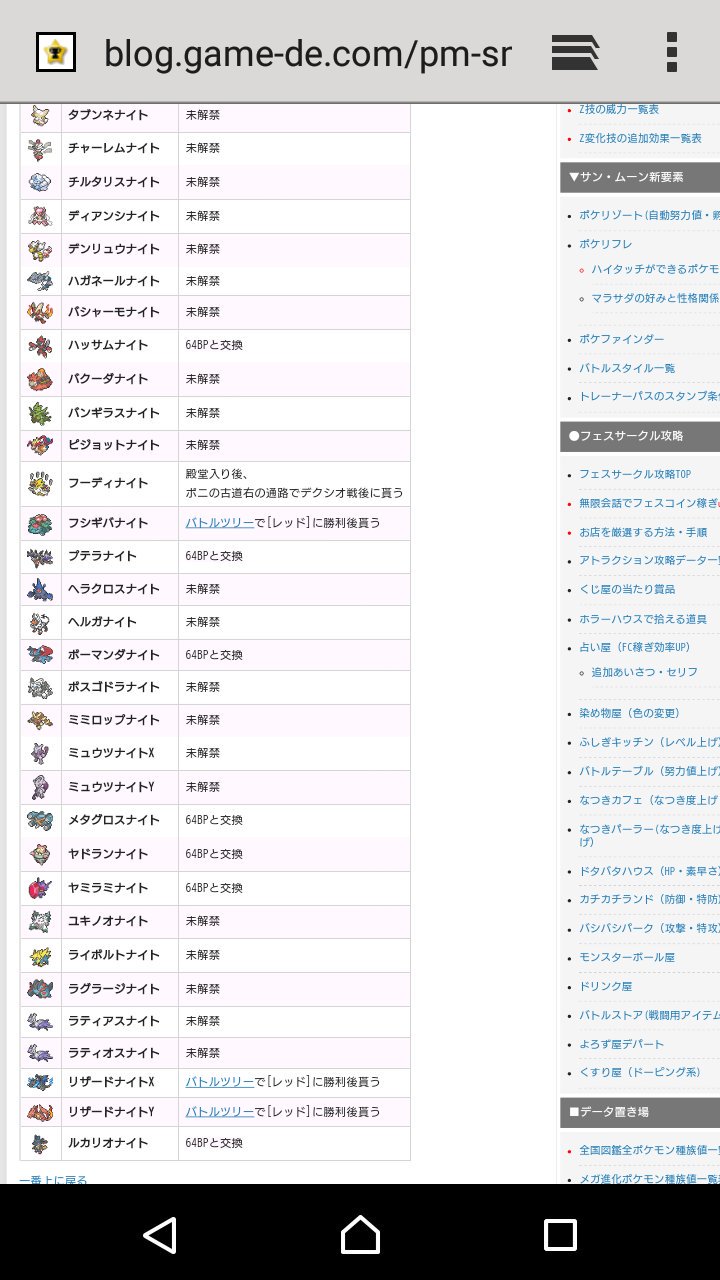Tap the sprite icon beside チルタリスナイト

click(40, 182)
